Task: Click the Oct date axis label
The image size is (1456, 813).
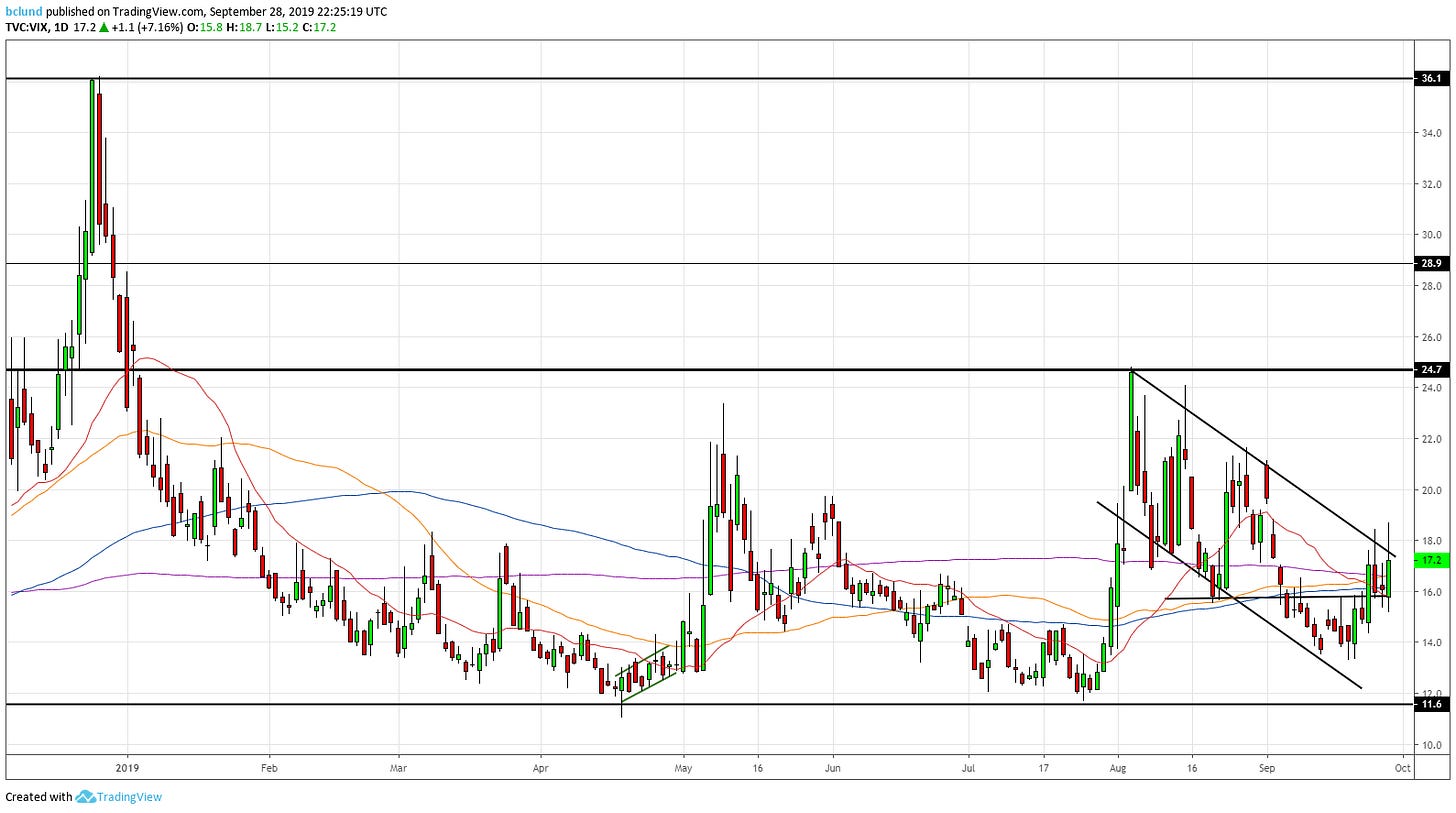Action: 1402,768
